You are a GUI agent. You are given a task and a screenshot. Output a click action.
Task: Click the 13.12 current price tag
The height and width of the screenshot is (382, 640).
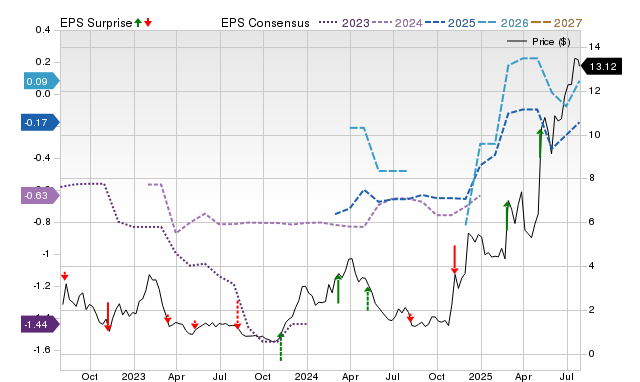pyautogui.click(x=601, y=67)
